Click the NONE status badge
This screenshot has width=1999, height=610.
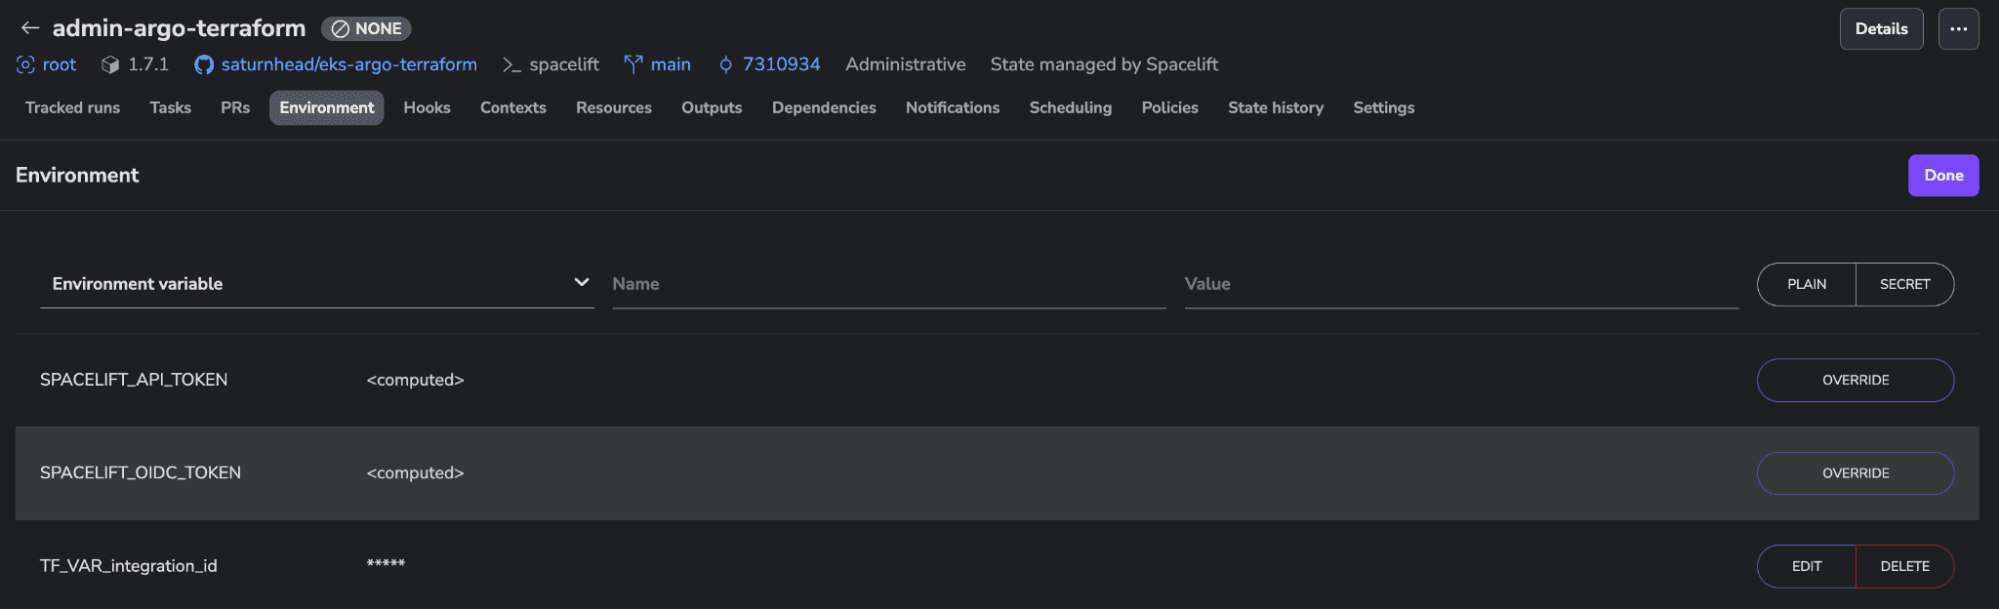pyautogui.click(x=367, y=29)
